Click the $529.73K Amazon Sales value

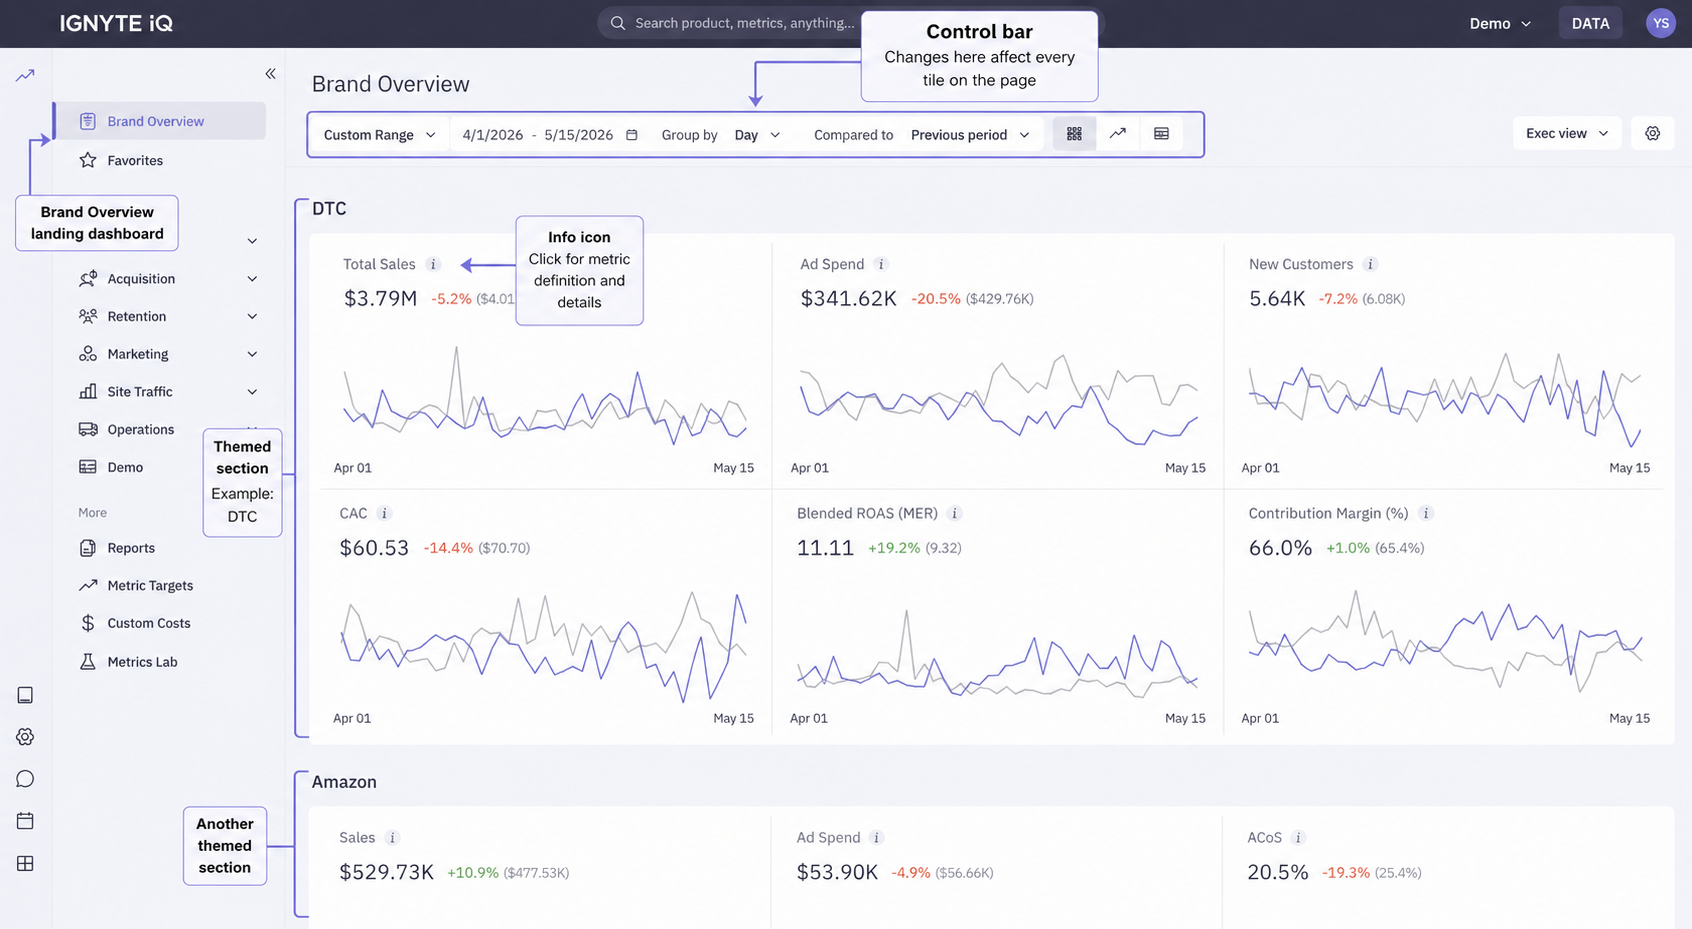tap(386, 872)
